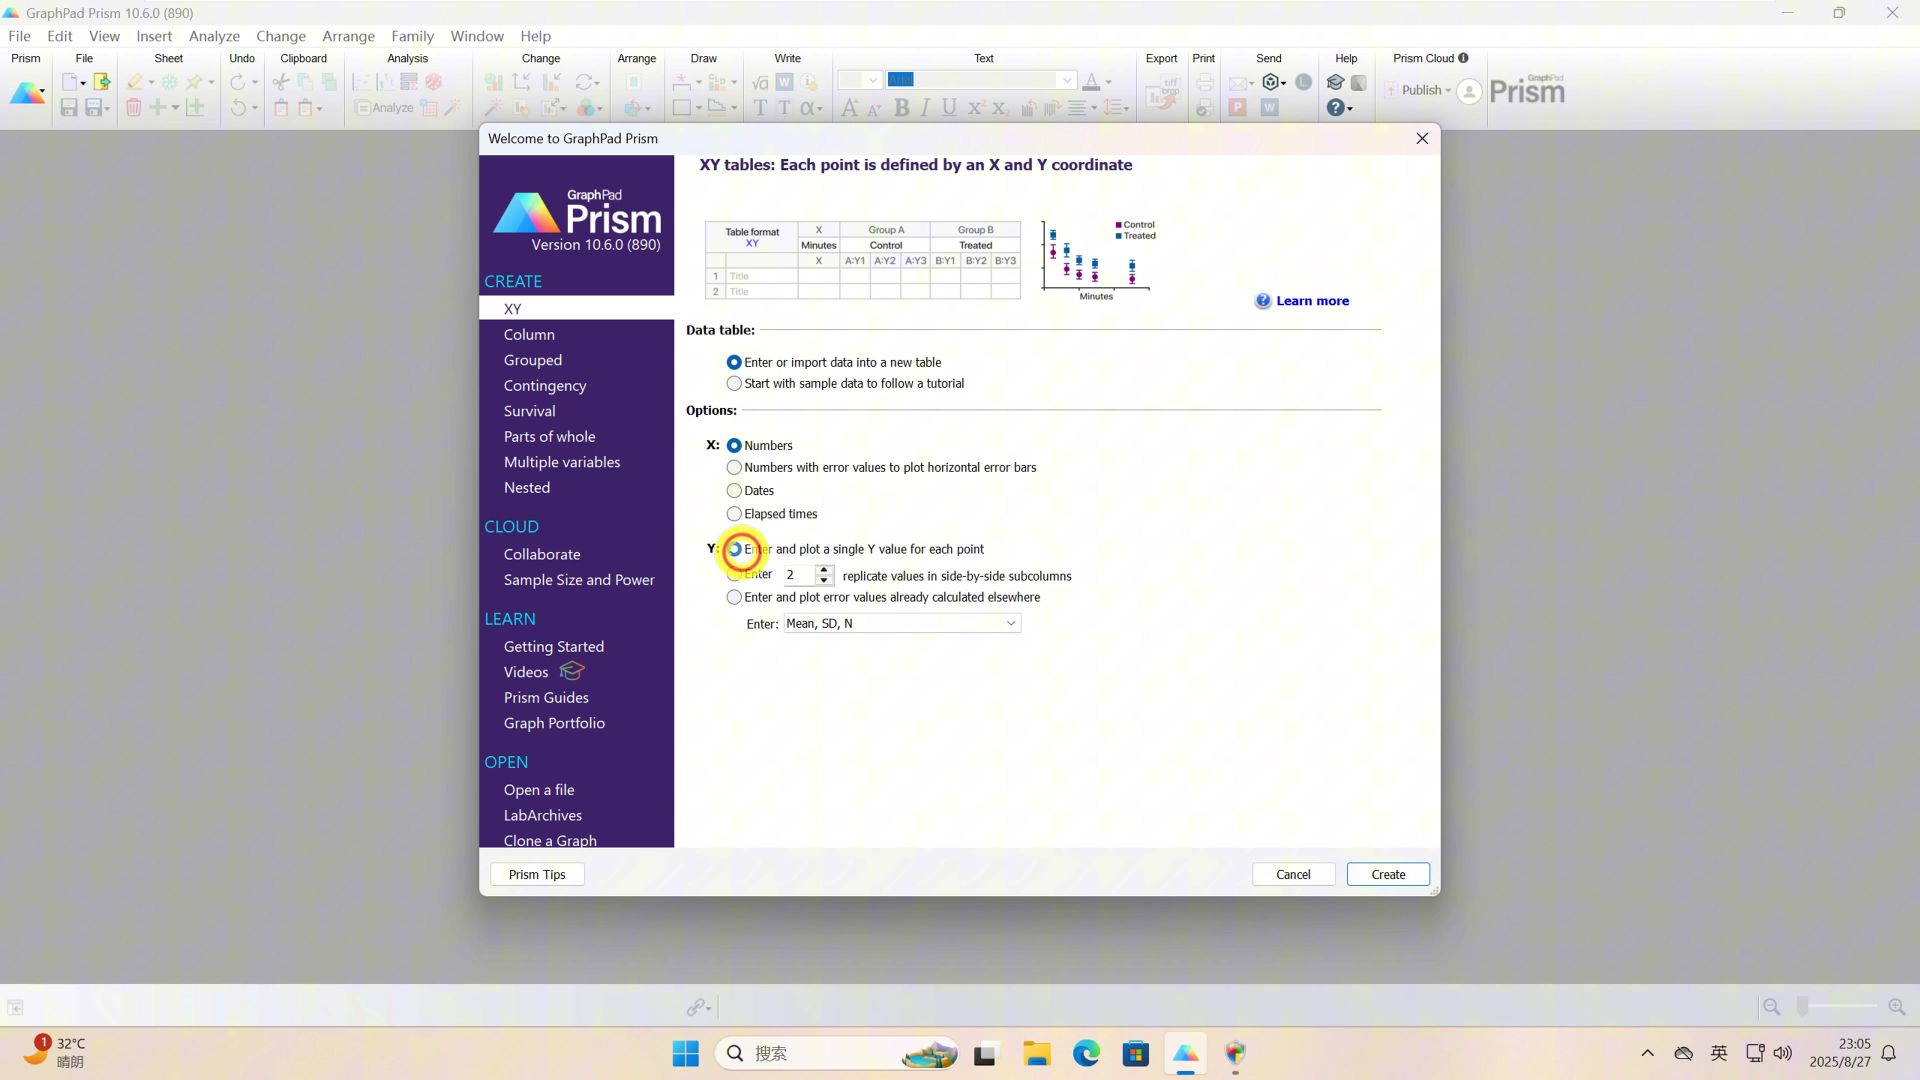Select 'Start with sample data to follow a tutorial'
The width and height of the screenshot is (1920, 1080).
[x=734, y=383]
